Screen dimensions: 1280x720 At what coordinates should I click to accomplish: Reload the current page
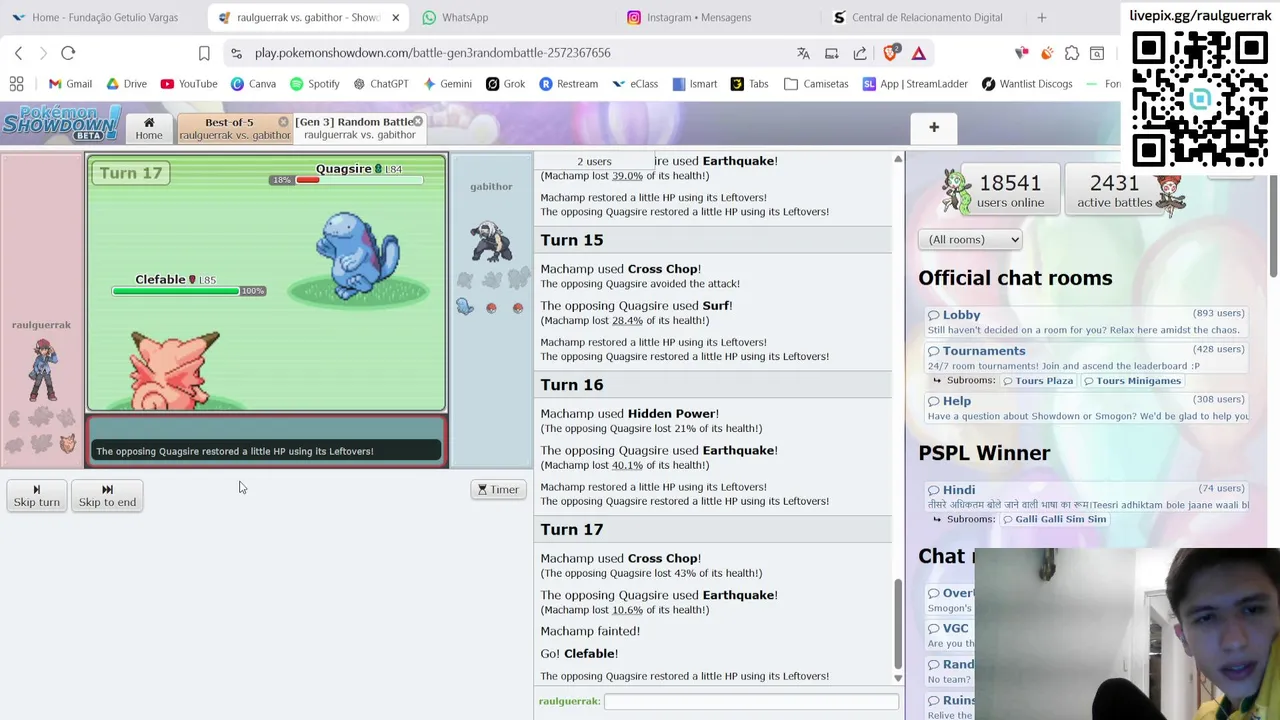[x=68, y=53]
